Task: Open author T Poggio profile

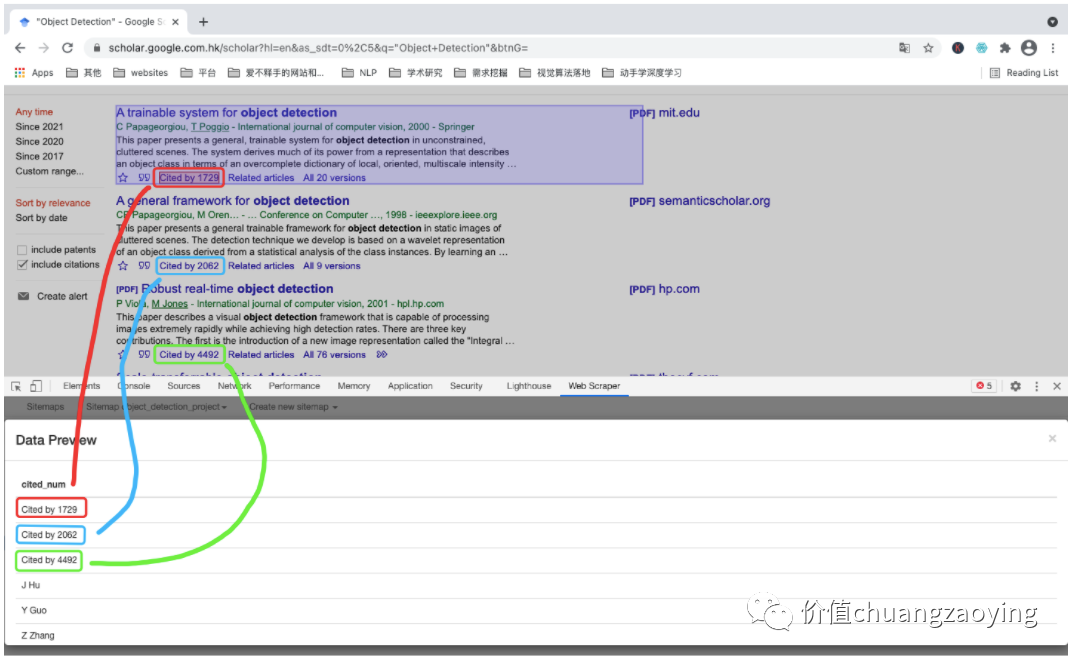Action: click(210, 127)
